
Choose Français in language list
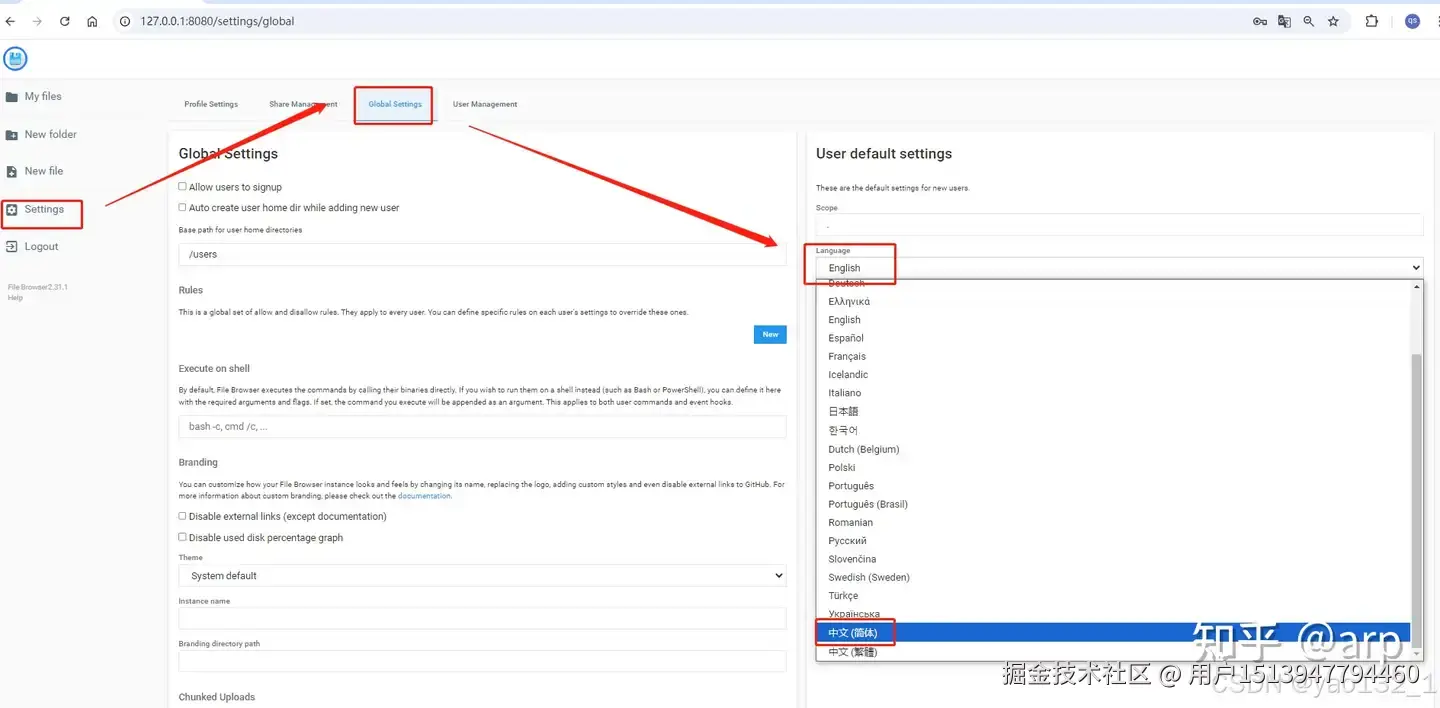(x=1113, y=356)
